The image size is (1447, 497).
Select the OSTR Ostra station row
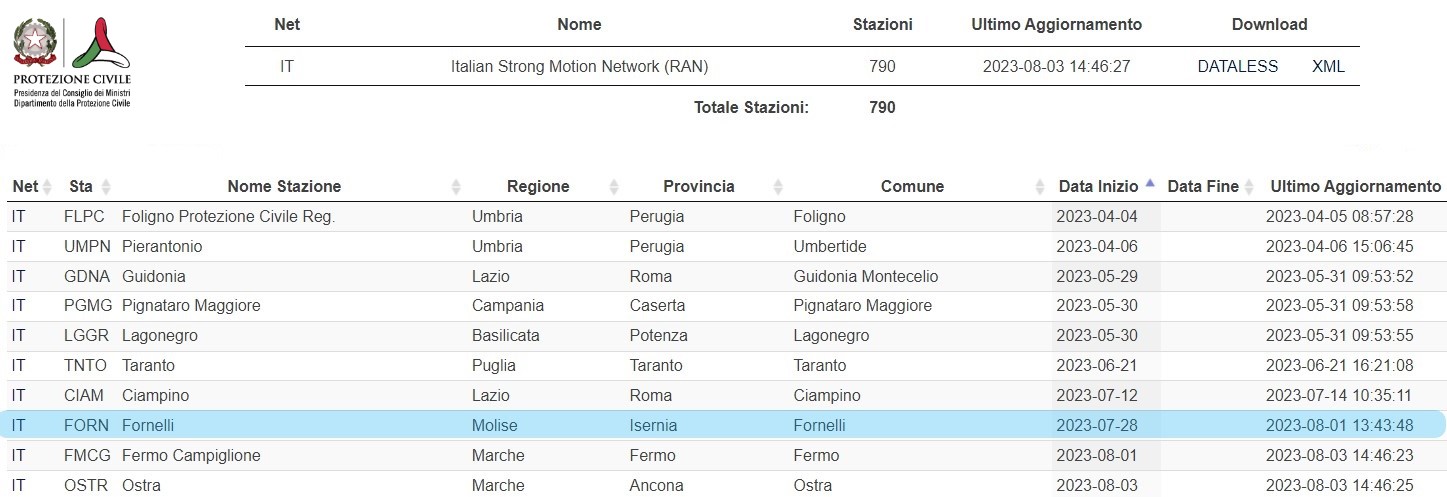[x=726, y=485]
